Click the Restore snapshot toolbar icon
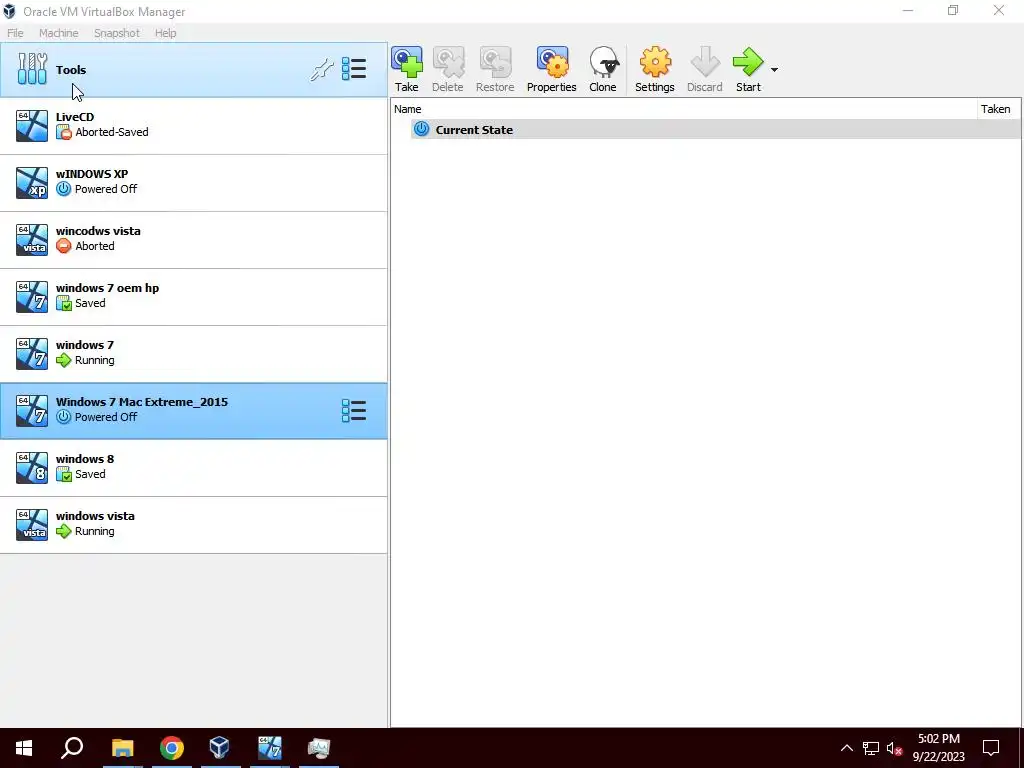Screen dimensions: 1024x768 point(495,69)
